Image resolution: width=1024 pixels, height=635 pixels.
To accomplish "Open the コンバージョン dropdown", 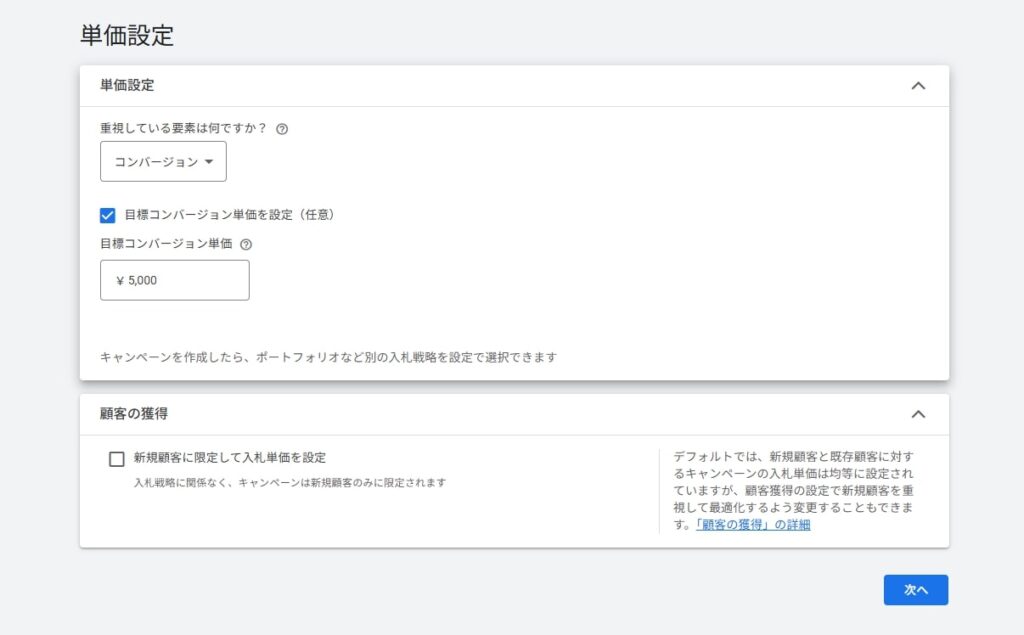I will point(163,162).
